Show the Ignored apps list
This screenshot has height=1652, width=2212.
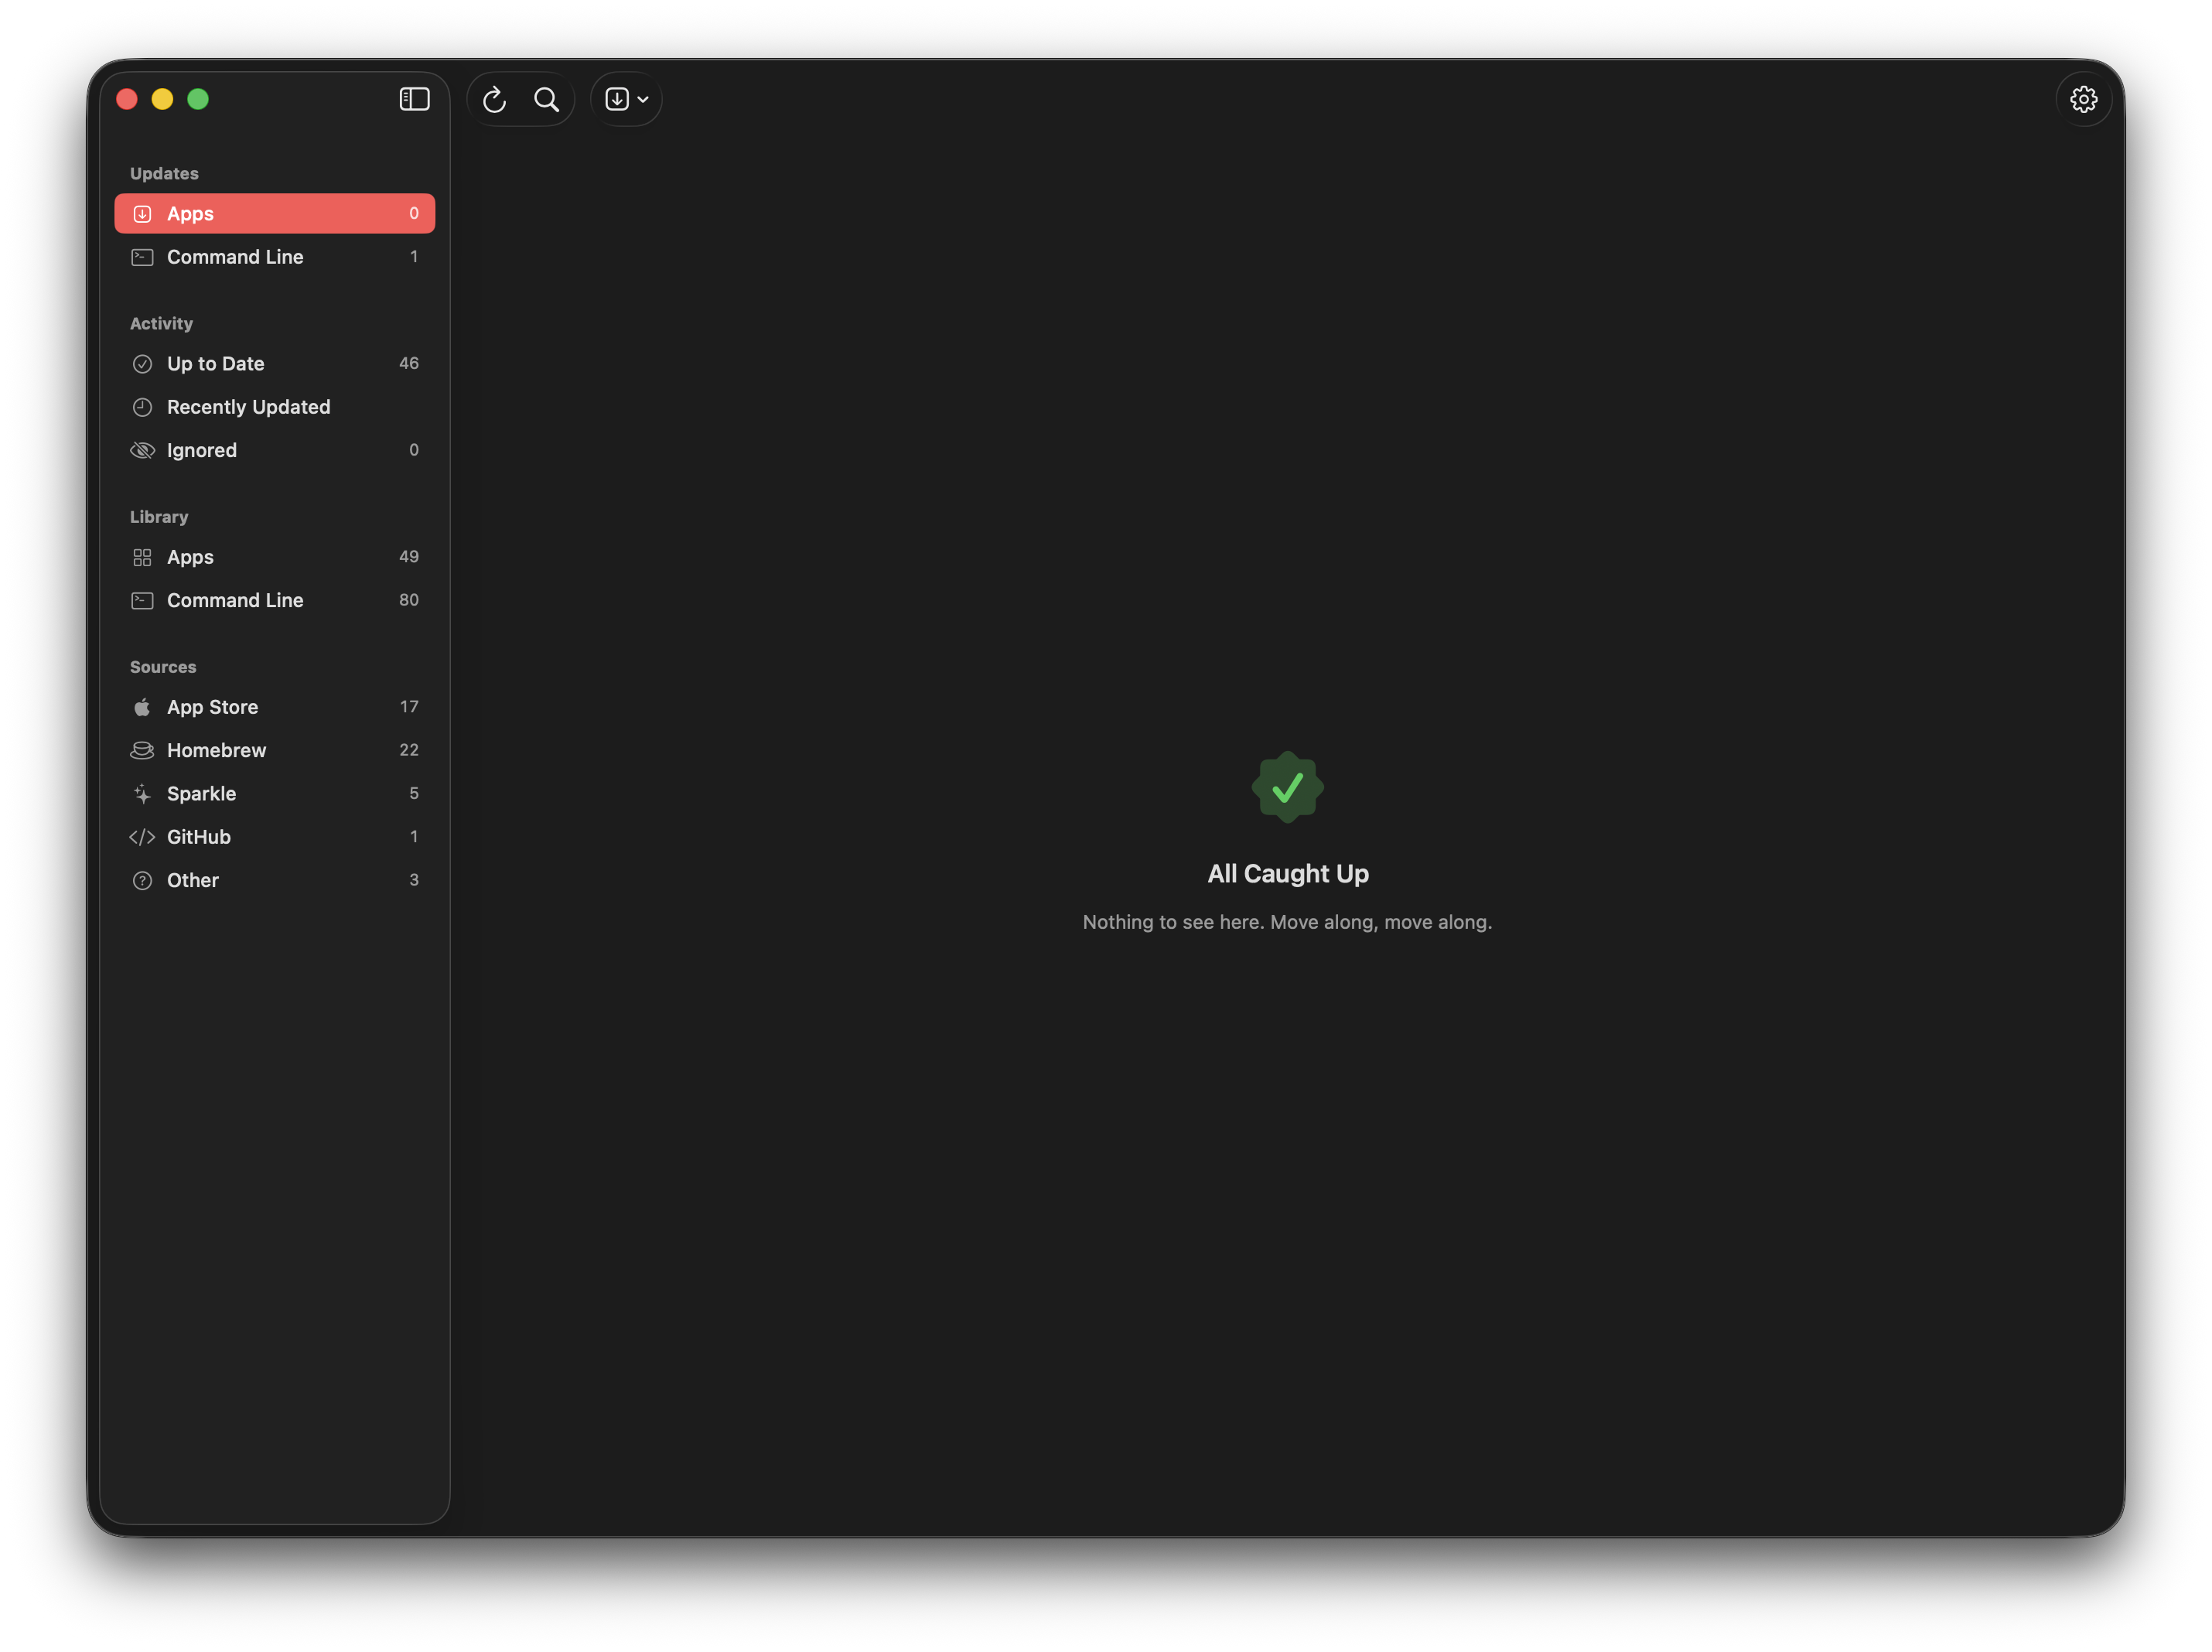pos(274,450)
